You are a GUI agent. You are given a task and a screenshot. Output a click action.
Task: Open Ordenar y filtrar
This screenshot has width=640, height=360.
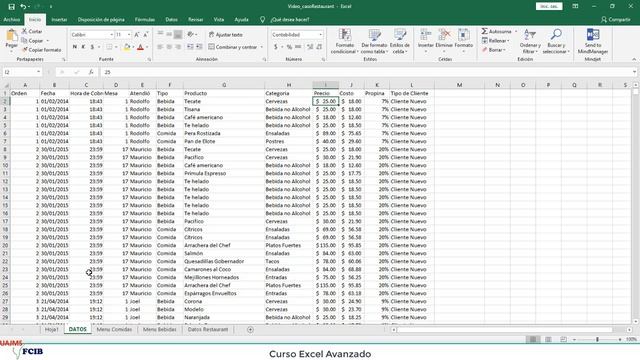530,41
